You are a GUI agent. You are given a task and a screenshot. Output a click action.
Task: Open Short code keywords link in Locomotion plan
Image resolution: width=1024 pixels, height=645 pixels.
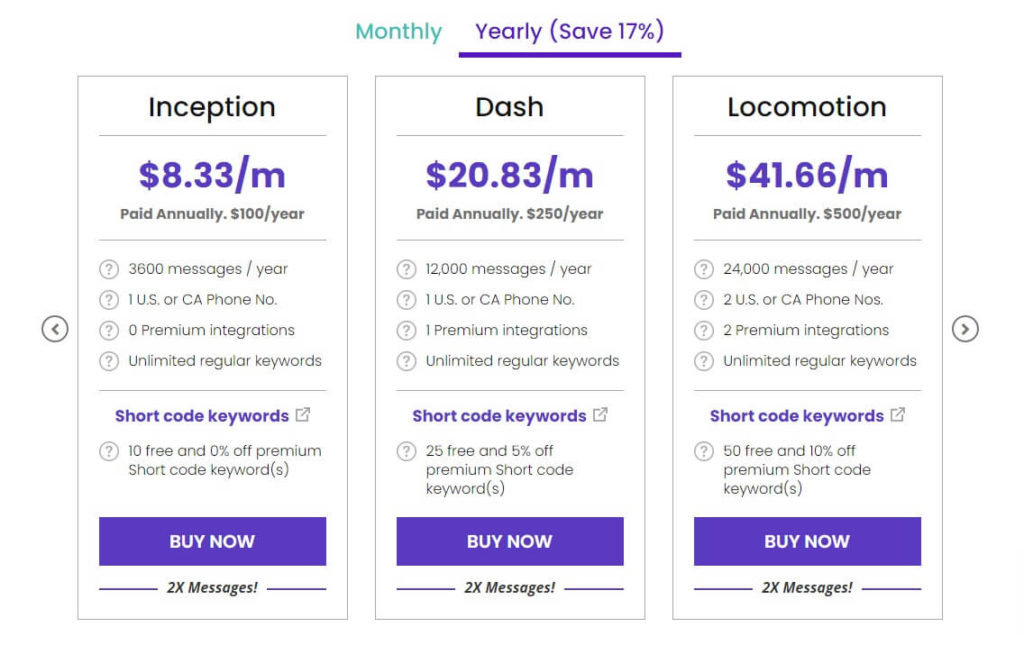click(x=797, y=416)
